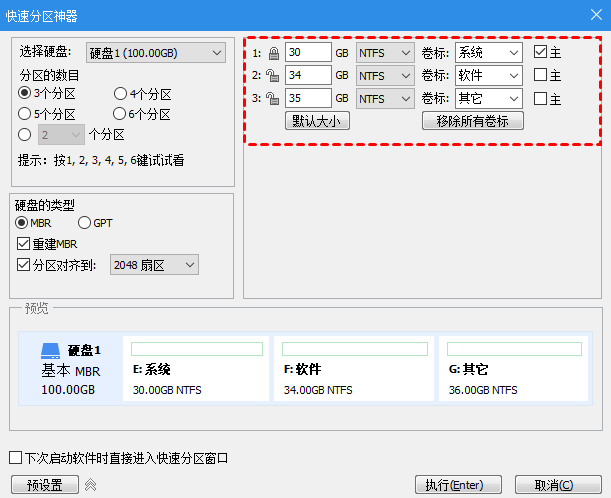611x498 pixels.
Task: Select the GPT disk type radio button
Action: point(84,222)
